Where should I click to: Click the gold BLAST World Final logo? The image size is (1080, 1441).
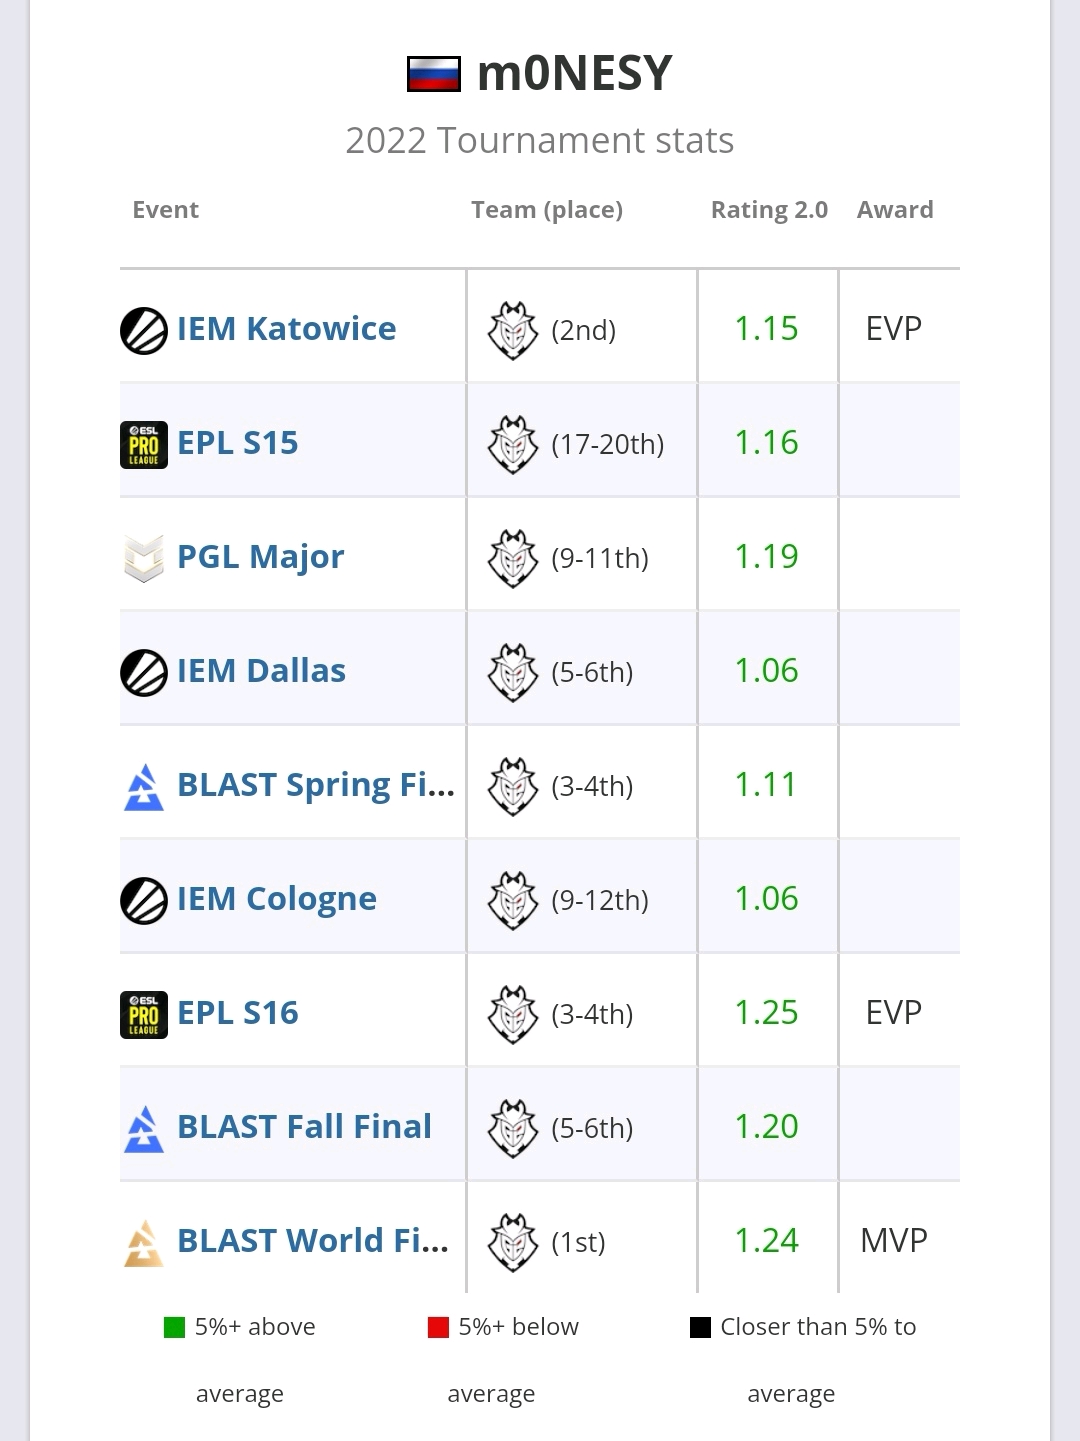click(x=144, y=1242)
